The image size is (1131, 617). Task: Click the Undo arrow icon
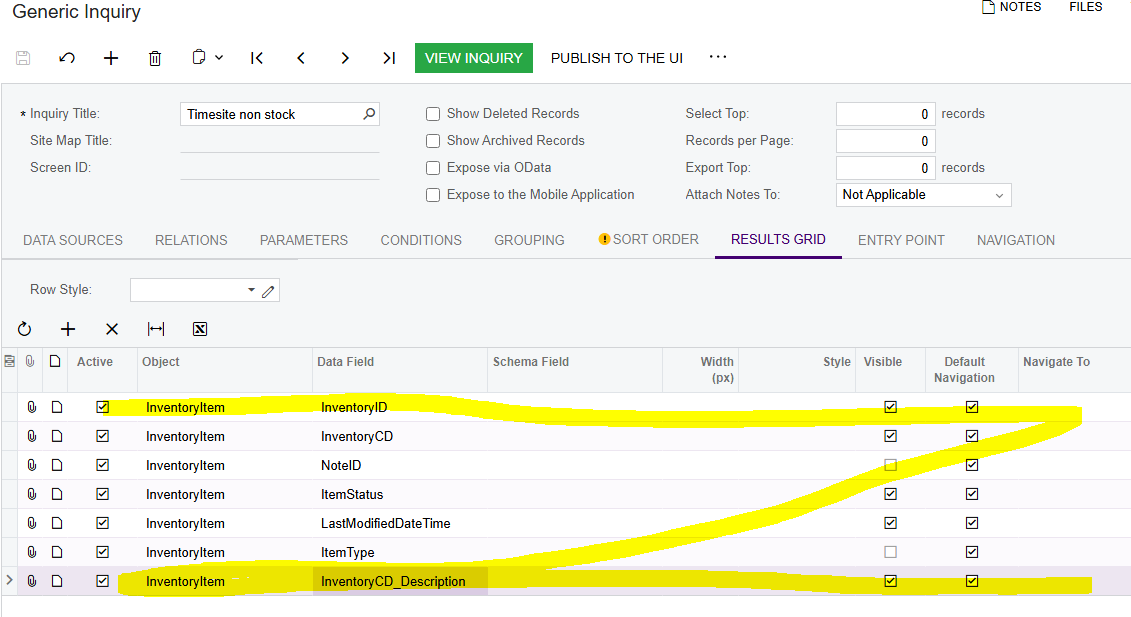[67, 58]
